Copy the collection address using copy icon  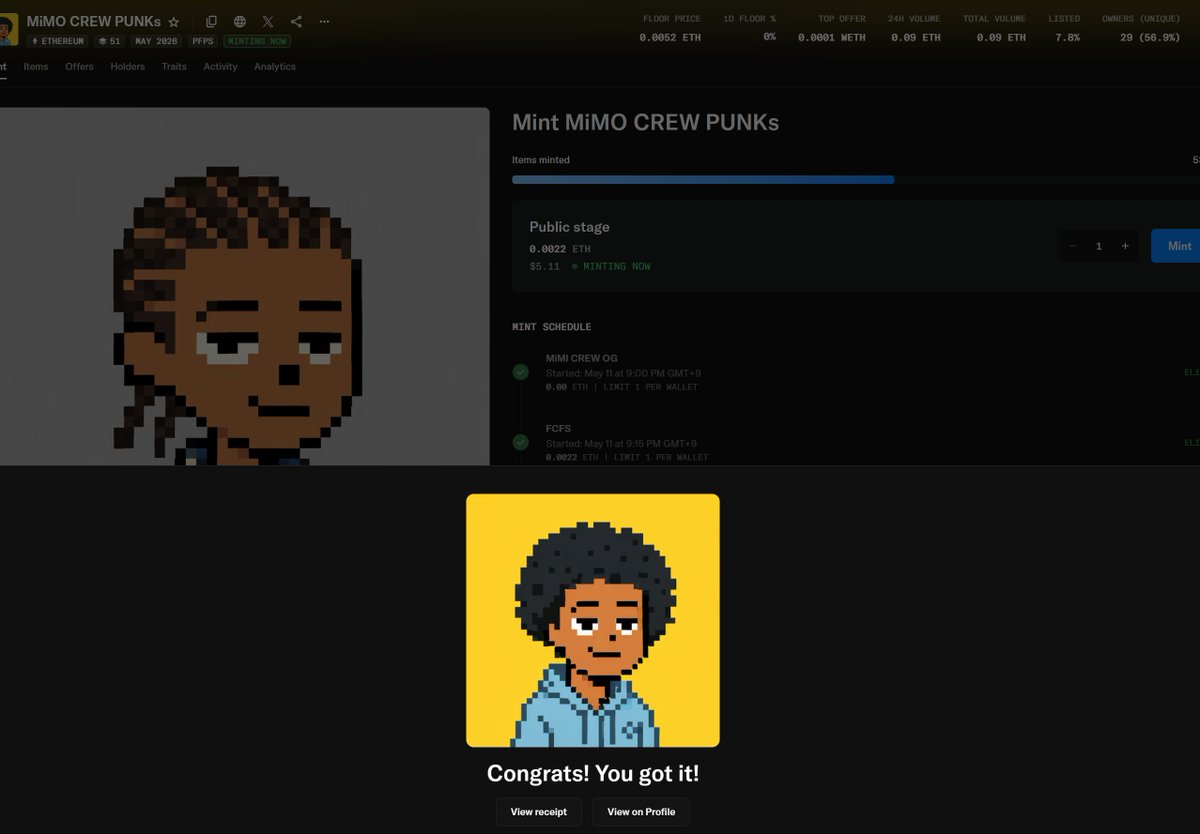[211, 21]
